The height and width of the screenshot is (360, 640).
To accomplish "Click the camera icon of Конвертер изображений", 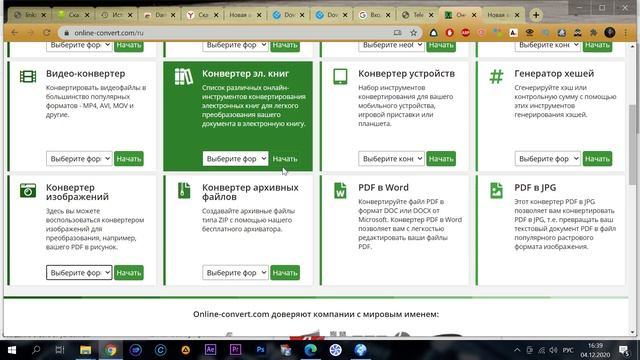I will coord(28,190).
